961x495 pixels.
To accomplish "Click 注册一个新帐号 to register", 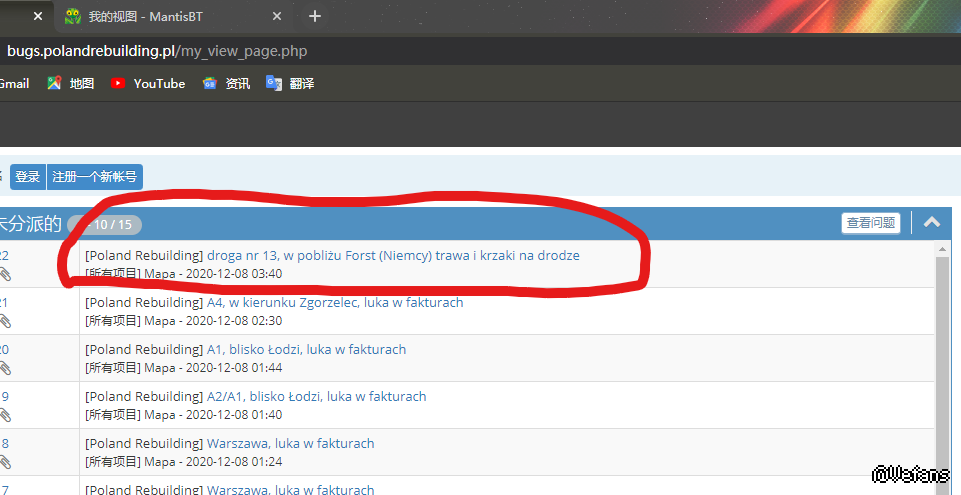I will [94, 177].
